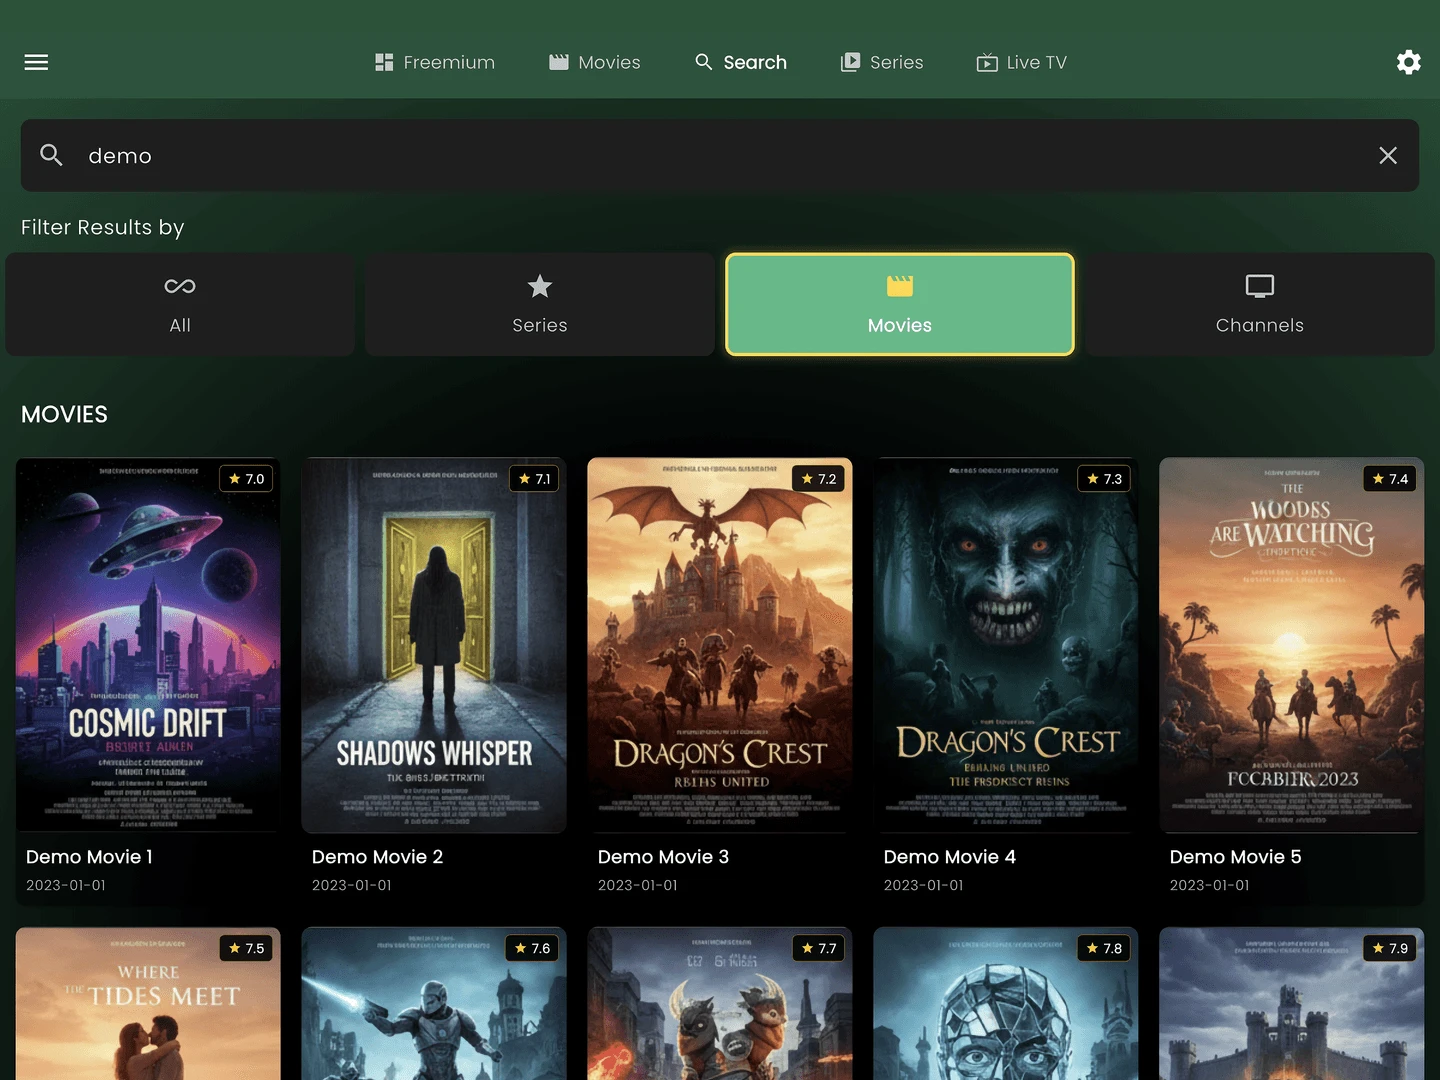Open the Shadows Whisper poster

(434, 645)
